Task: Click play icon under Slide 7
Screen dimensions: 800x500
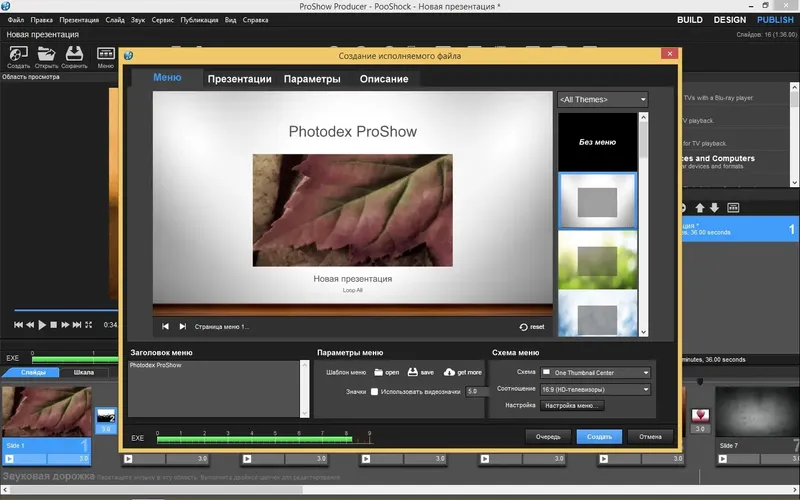Action: point(722,459)
